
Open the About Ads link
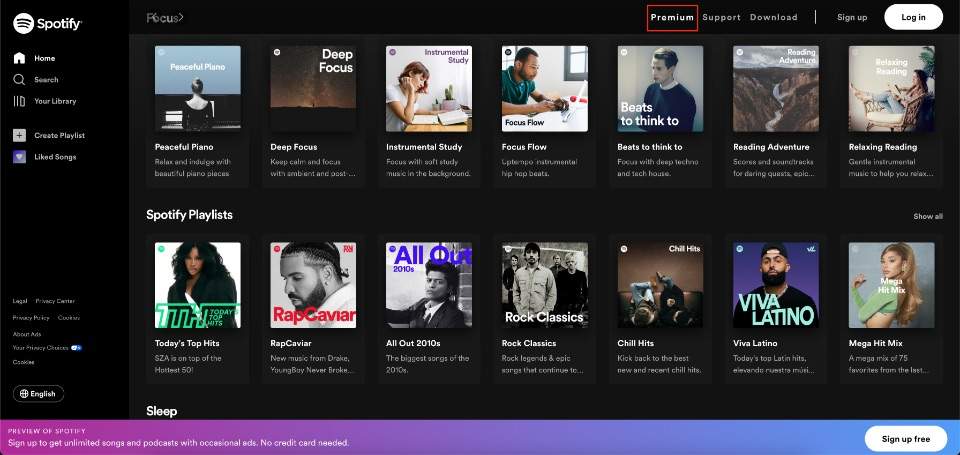coord(27,334)
